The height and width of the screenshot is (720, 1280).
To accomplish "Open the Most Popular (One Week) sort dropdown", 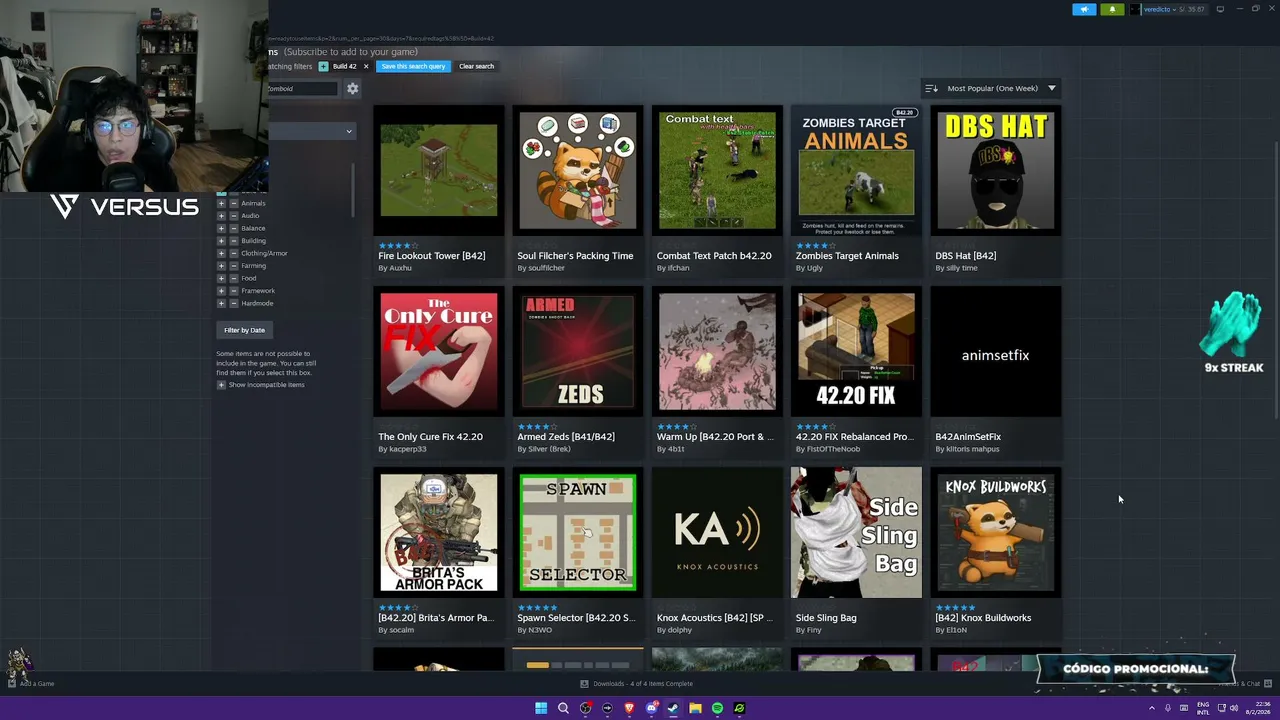I will 990,88.
